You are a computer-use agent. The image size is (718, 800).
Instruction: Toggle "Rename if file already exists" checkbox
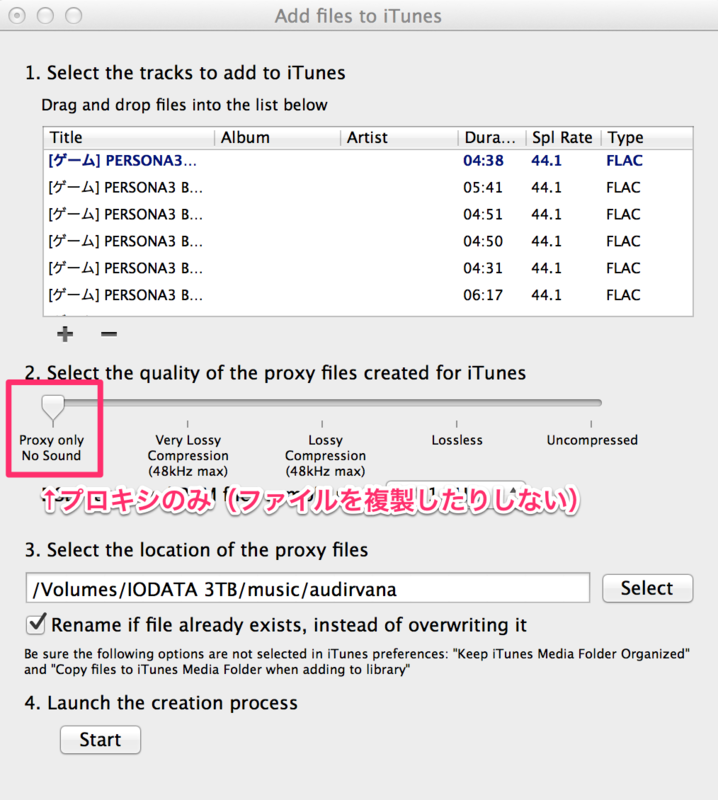[36, 624]
